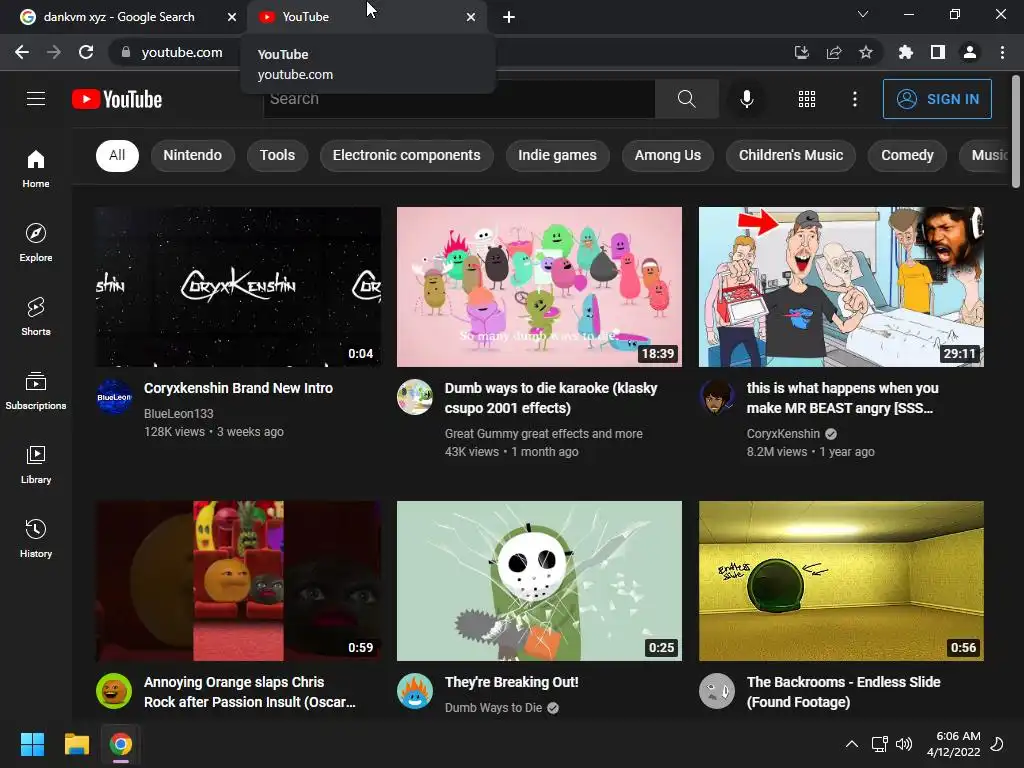Open They're Breaking Out! video title
The width and height of the screenshot is (1024, 768).
point(511,682)
